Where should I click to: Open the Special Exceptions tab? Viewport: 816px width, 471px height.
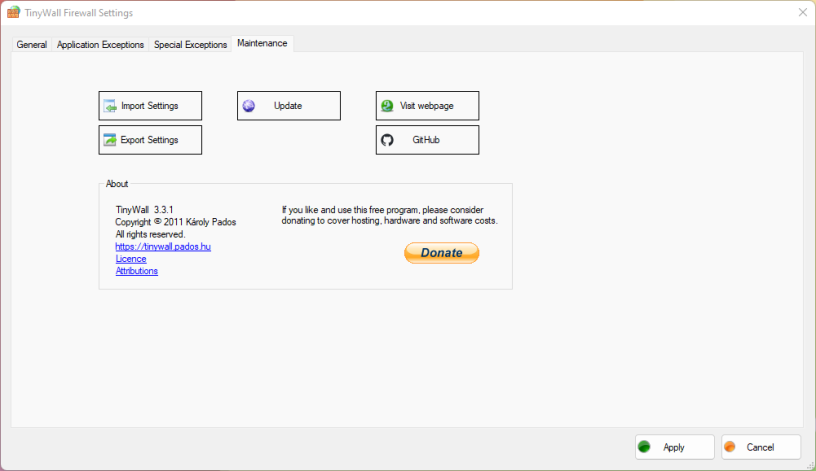coord(190,45)
